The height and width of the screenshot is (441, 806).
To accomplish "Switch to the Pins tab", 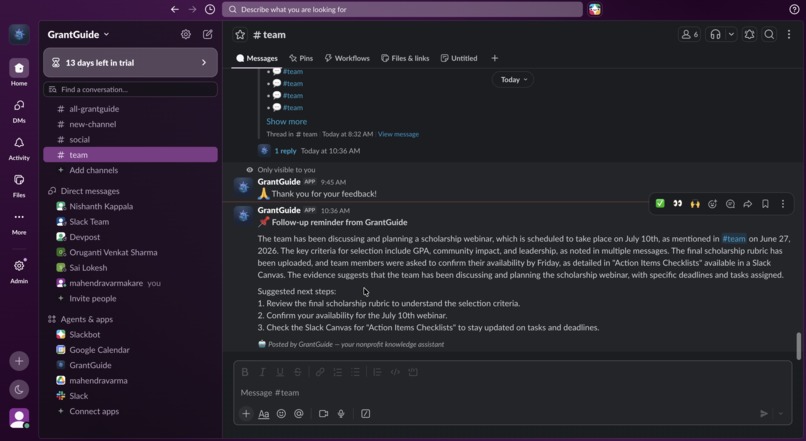I will pos(301,58).
